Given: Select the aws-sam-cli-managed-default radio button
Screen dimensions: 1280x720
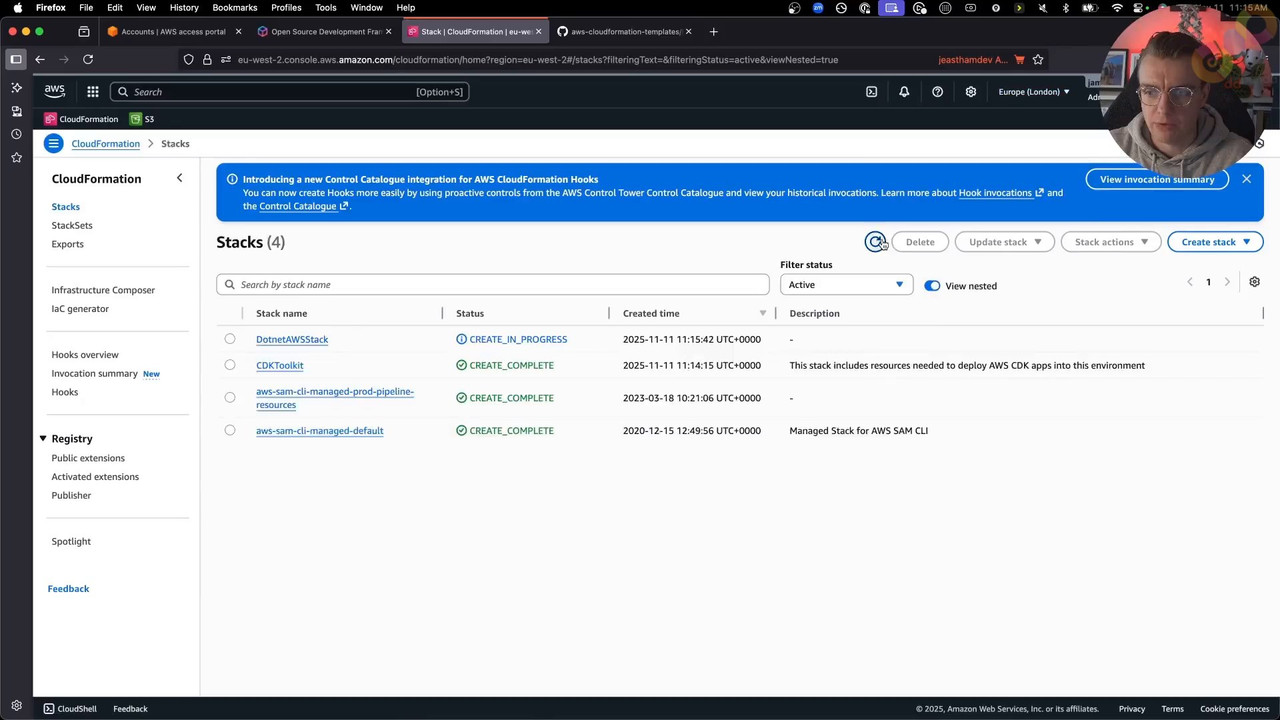Looking at the screenshot, I should pos(230,431).
